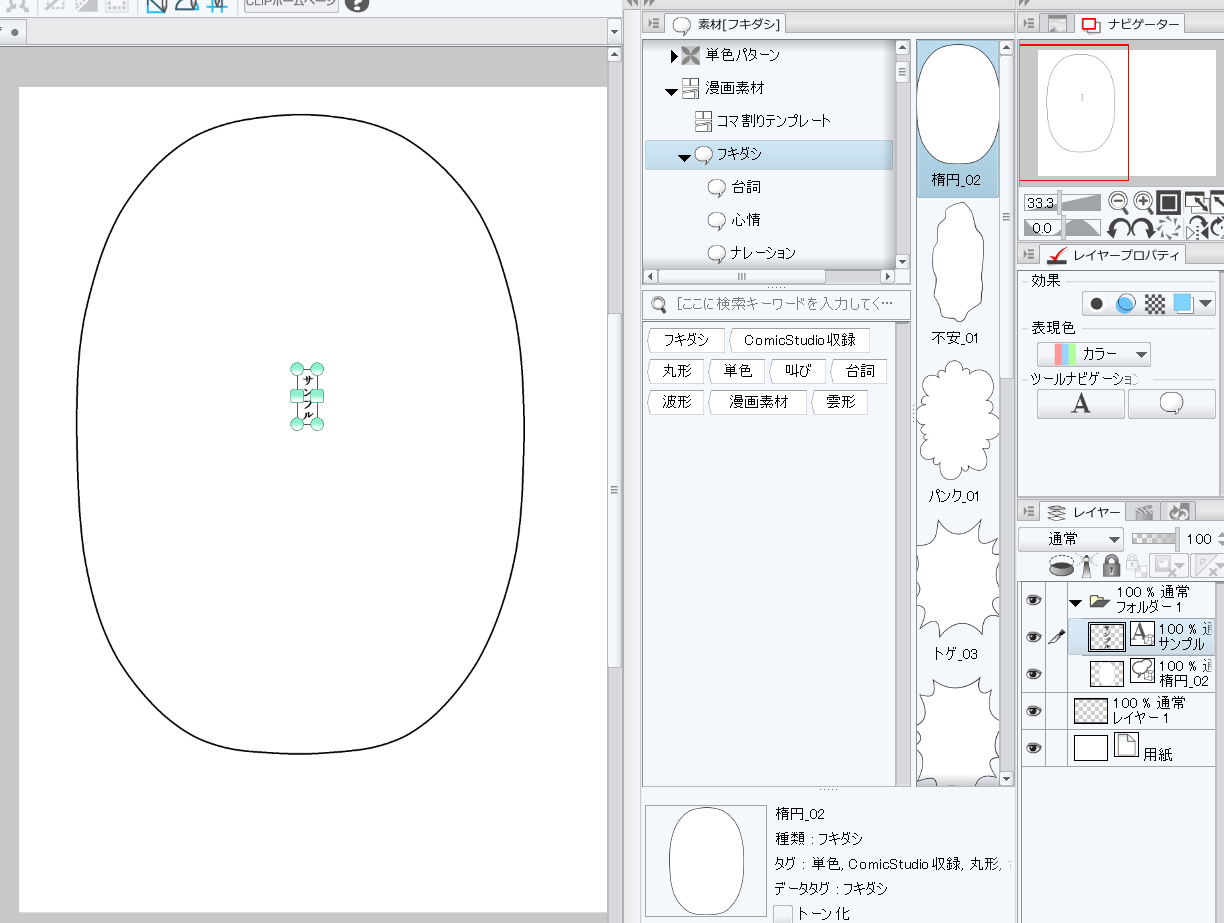Select the 台詞 category in material tree
The image size is (1224, 923).
(745, 187)
